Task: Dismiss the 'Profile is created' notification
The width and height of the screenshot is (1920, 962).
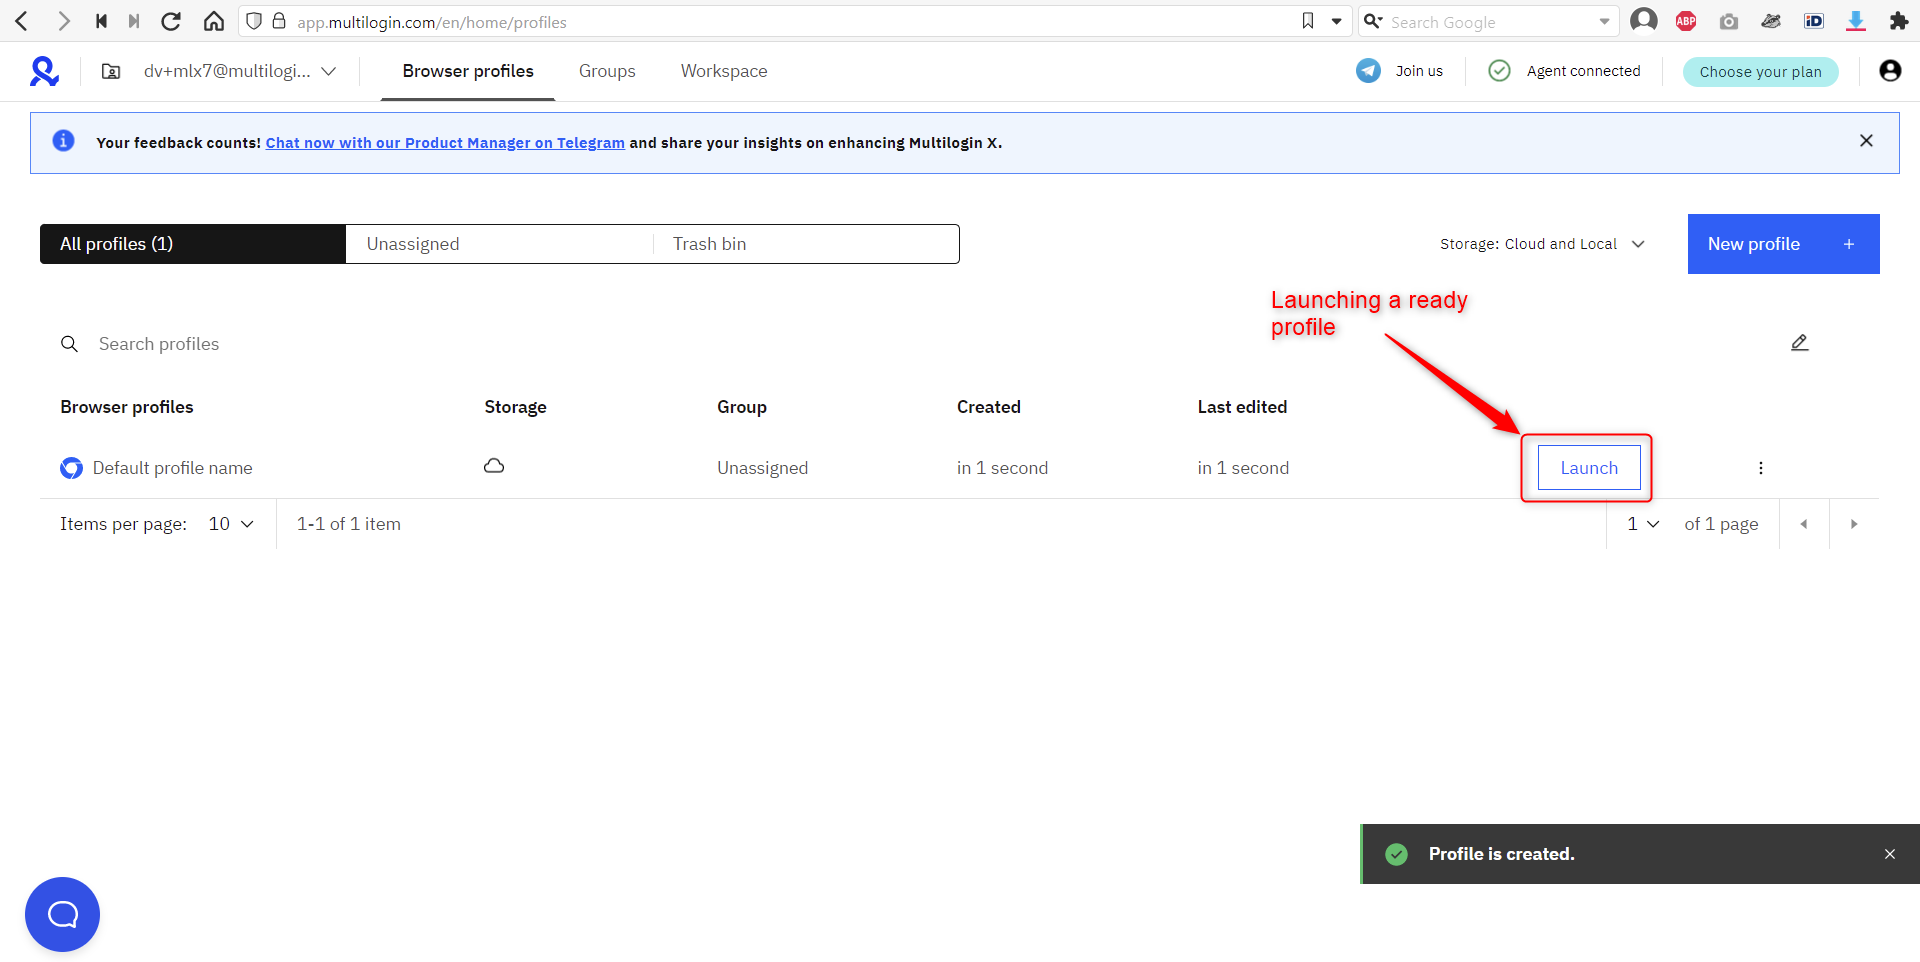Action: [1890, 854]
